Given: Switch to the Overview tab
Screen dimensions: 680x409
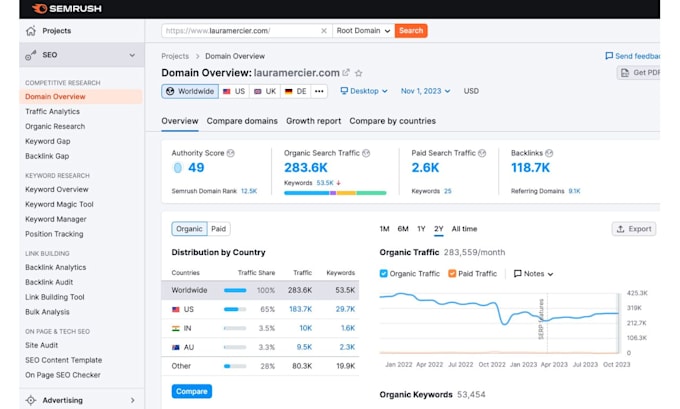Looking at the screenshot, I should pyautogui.click(x=180, y=121).
